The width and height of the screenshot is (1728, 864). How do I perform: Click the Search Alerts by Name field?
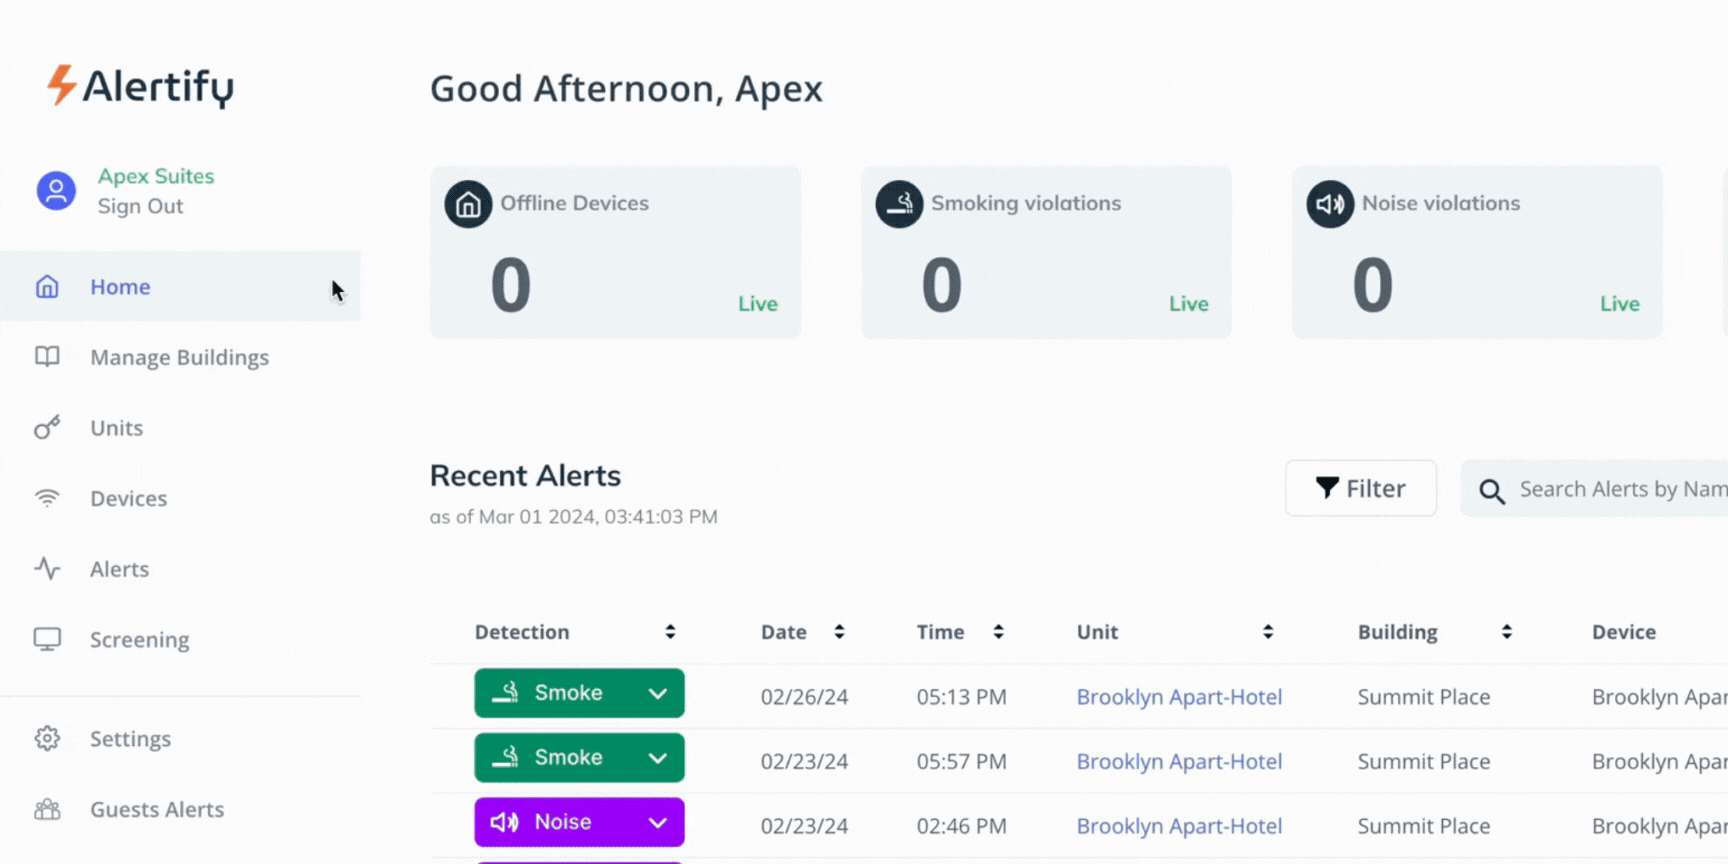1620,489
